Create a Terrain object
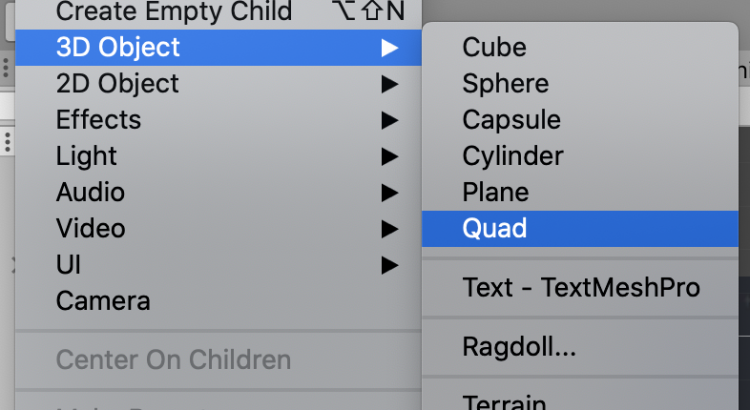The width and height of the screenshot is (750, 410). [504, 403]
